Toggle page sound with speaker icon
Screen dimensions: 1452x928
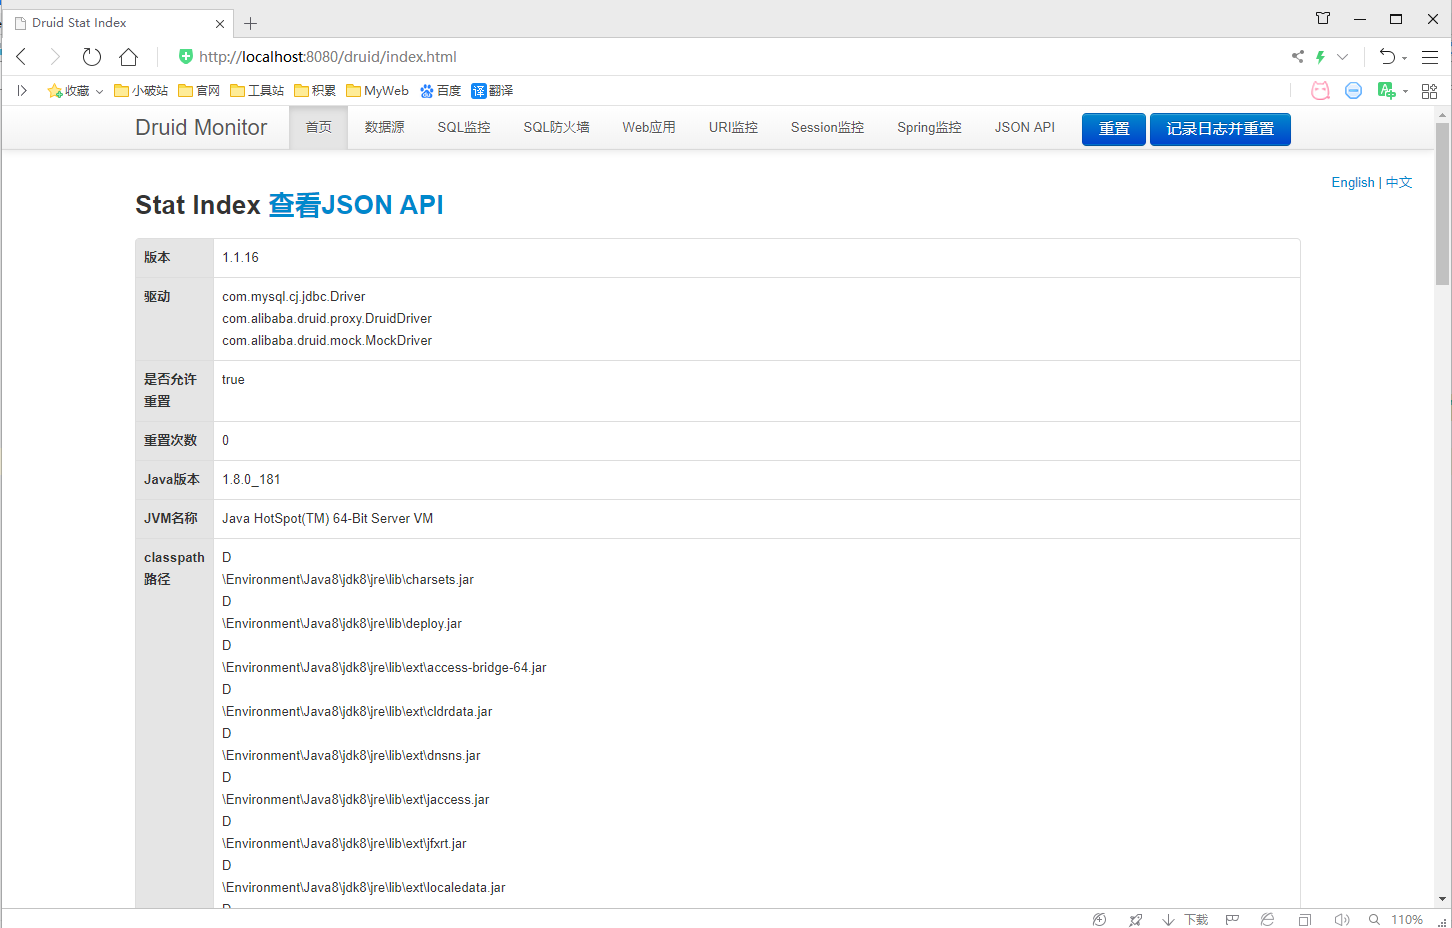pyautogui.click(x=1342, y=920)
